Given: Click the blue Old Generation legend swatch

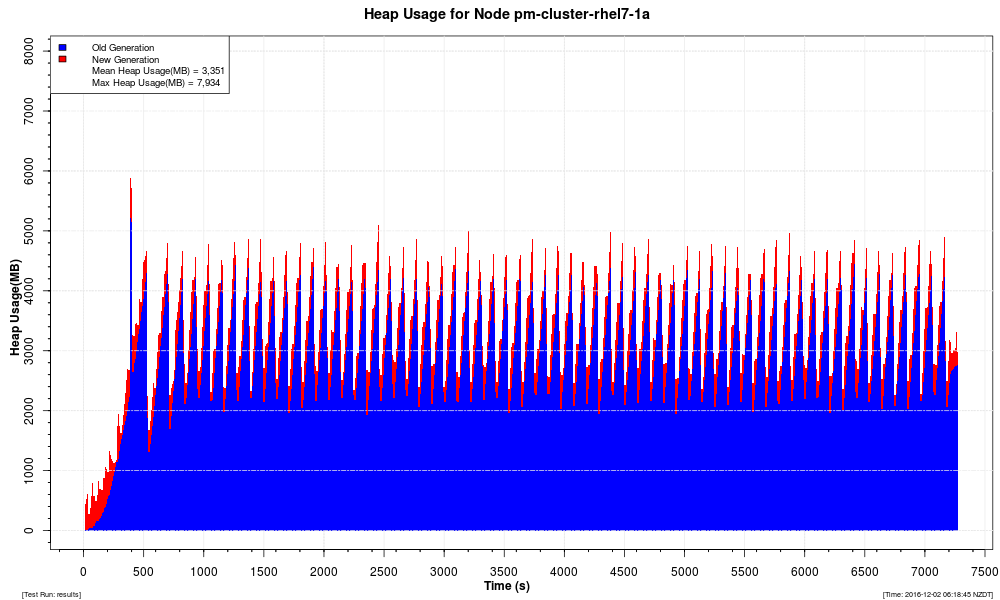Looking at the screenshot, I should (62, 47).
